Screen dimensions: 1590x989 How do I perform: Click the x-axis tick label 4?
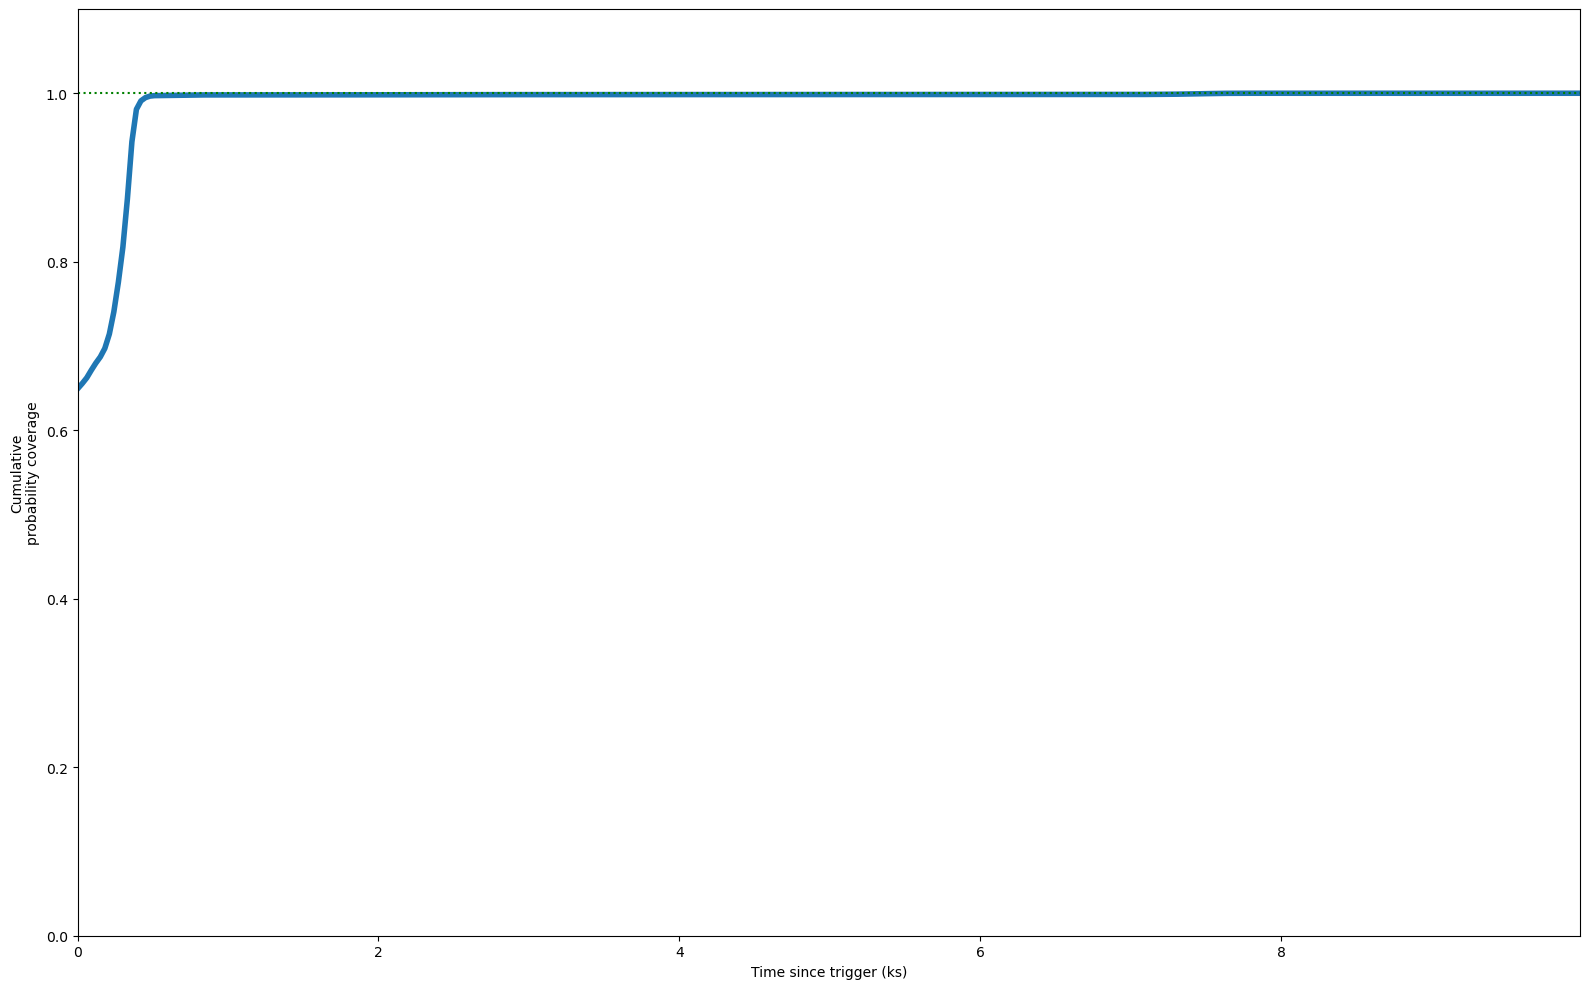[x=679, y=953]
